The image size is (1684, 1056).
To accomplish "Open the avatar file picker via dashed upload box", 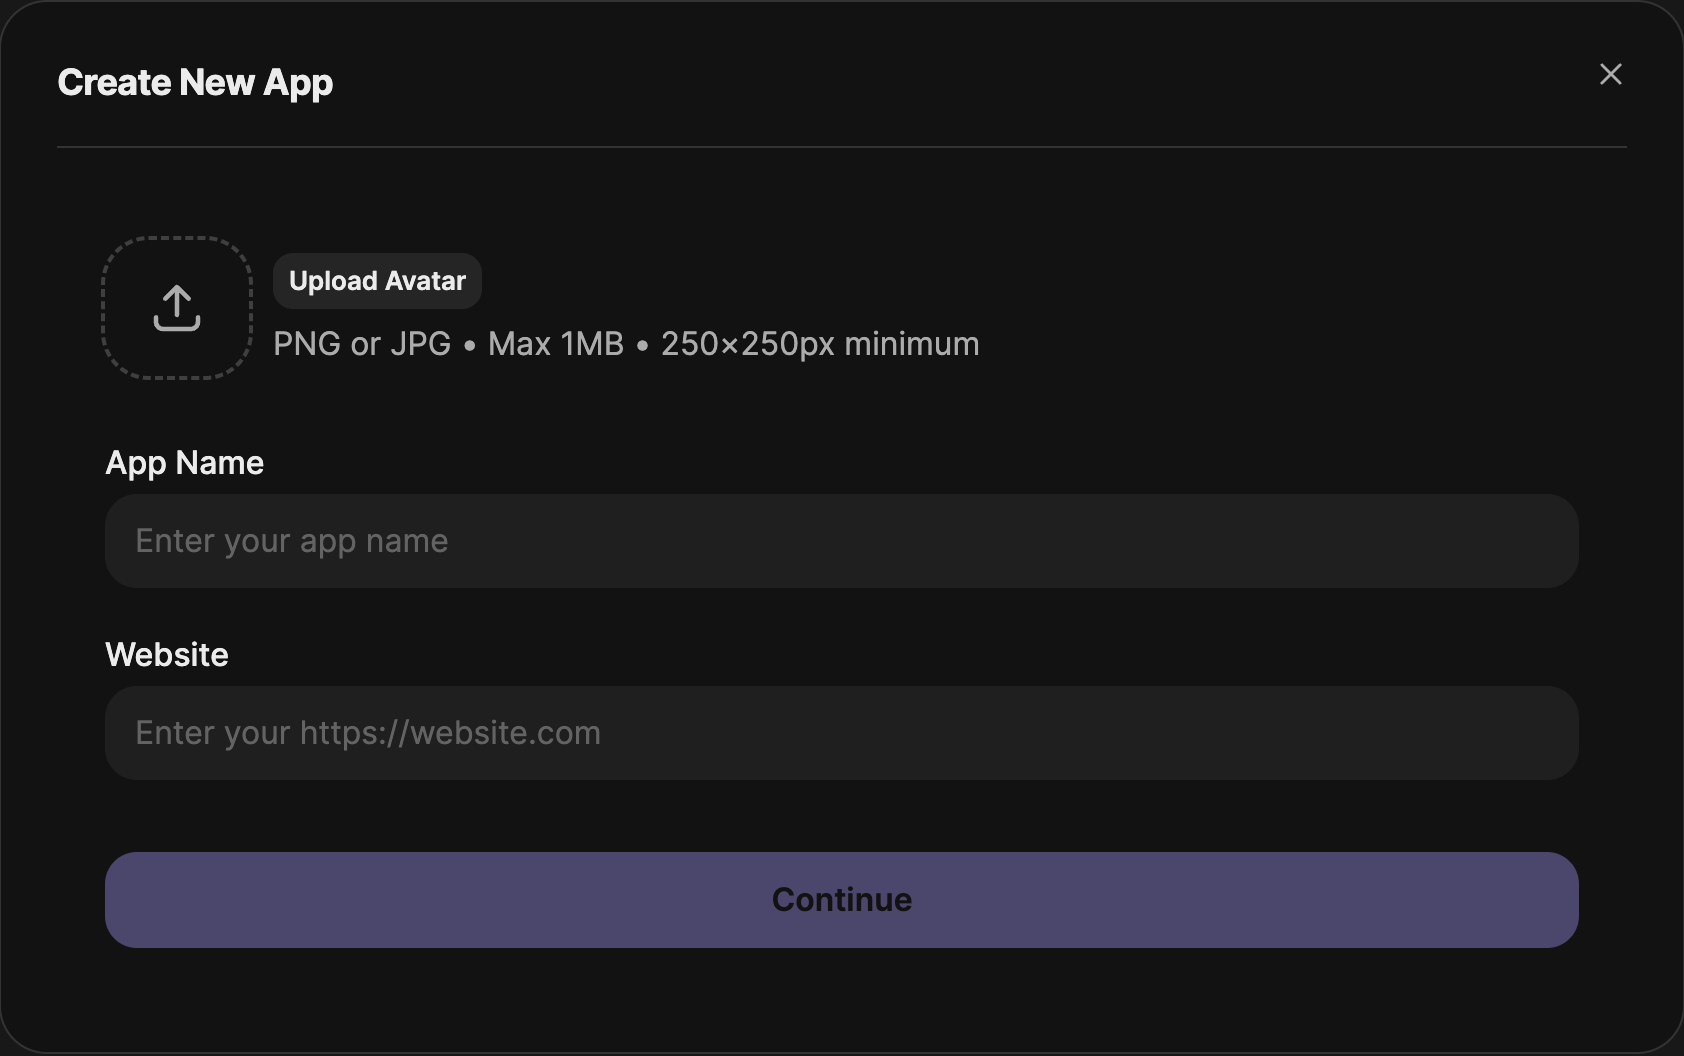I will click(176, 308).
